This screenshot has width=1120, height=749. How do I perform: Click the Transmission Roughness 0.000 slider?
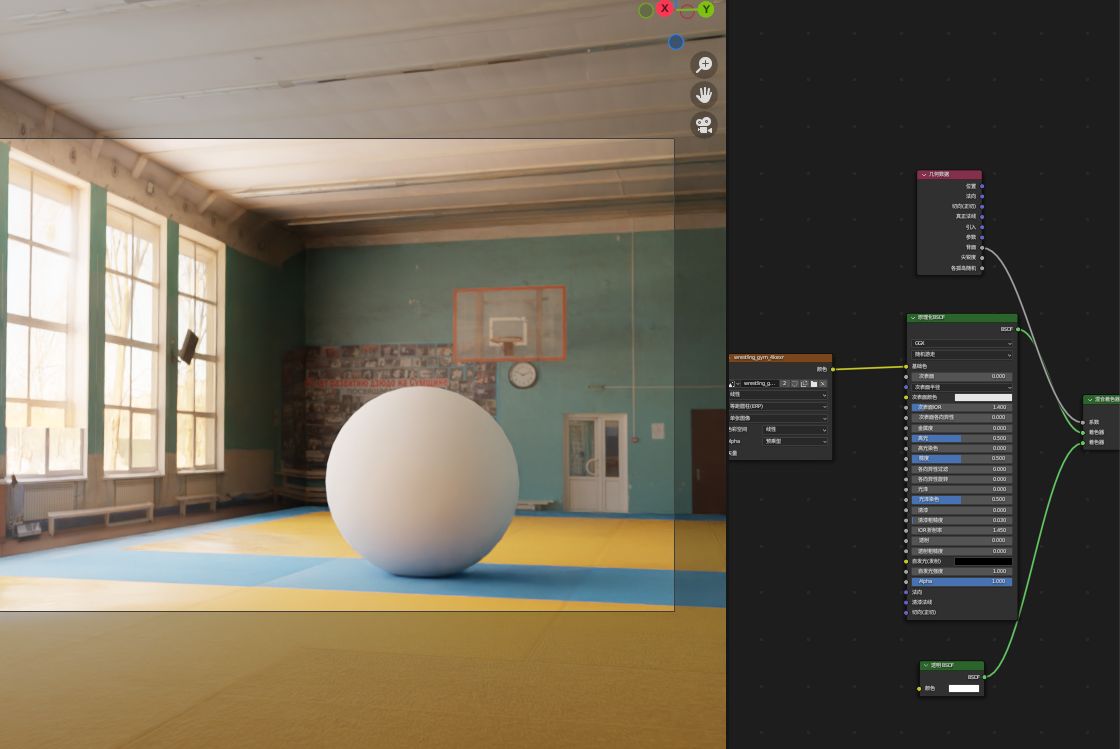pos(962,551)
